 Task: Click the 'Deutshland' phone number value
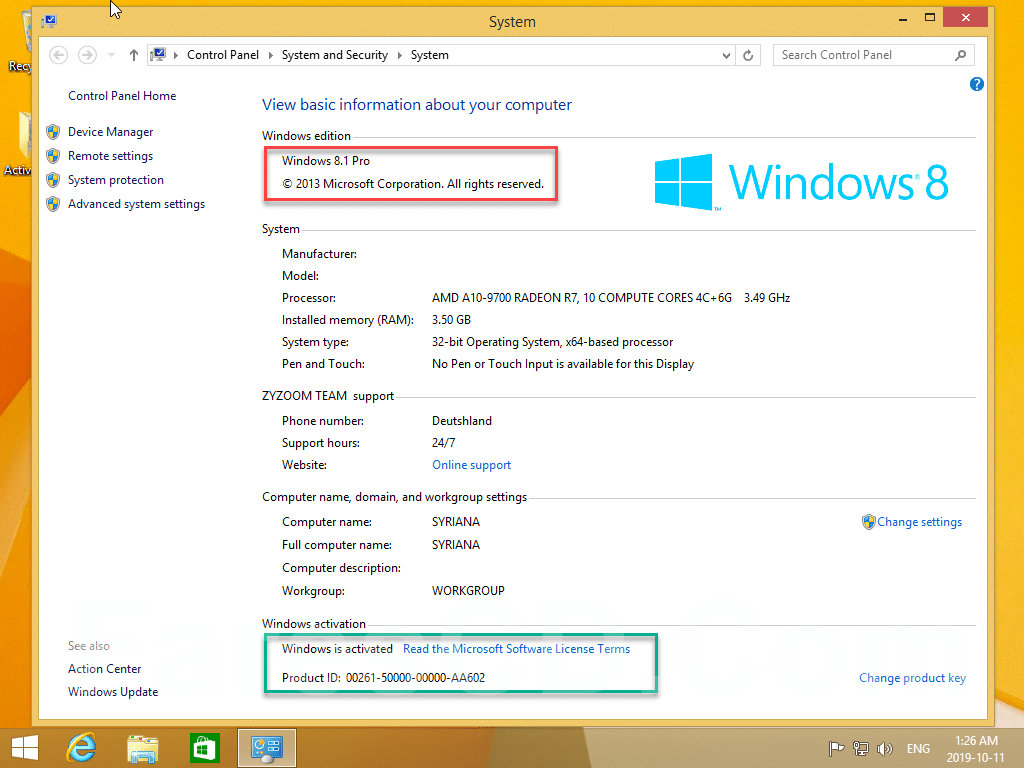click(462, 421)
